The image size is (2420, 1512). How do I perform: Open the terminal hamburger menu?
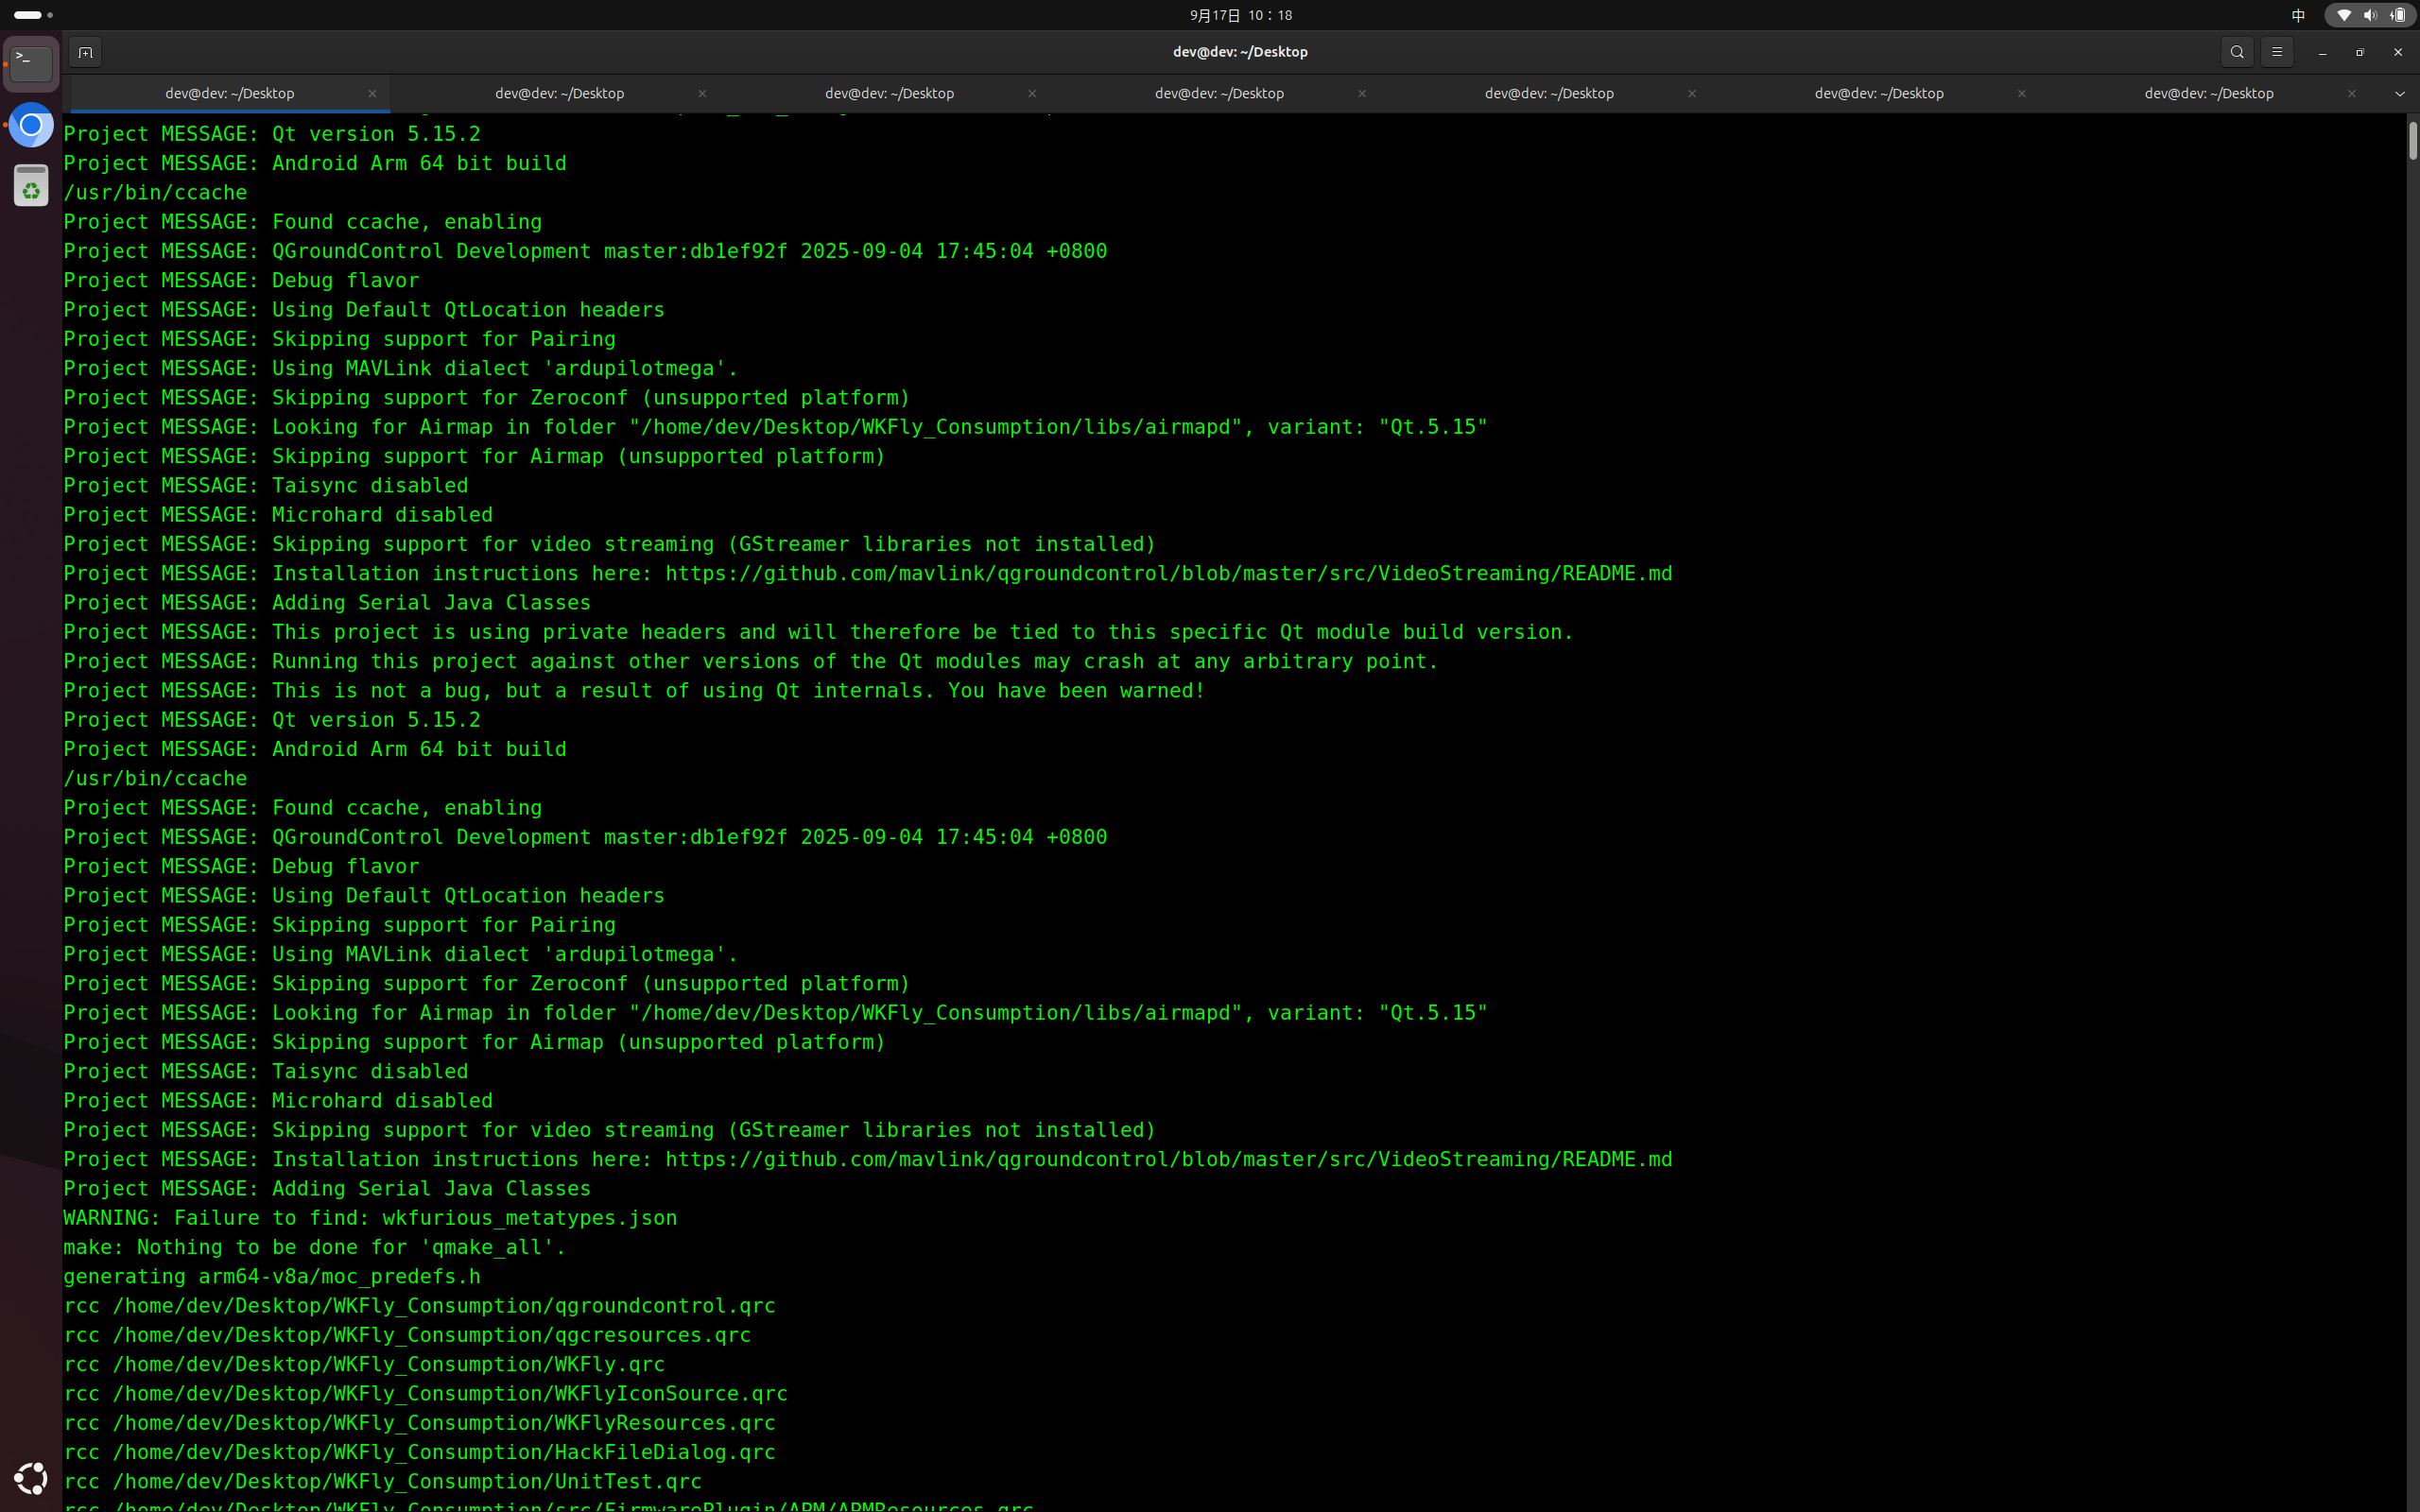[2277, 52]
